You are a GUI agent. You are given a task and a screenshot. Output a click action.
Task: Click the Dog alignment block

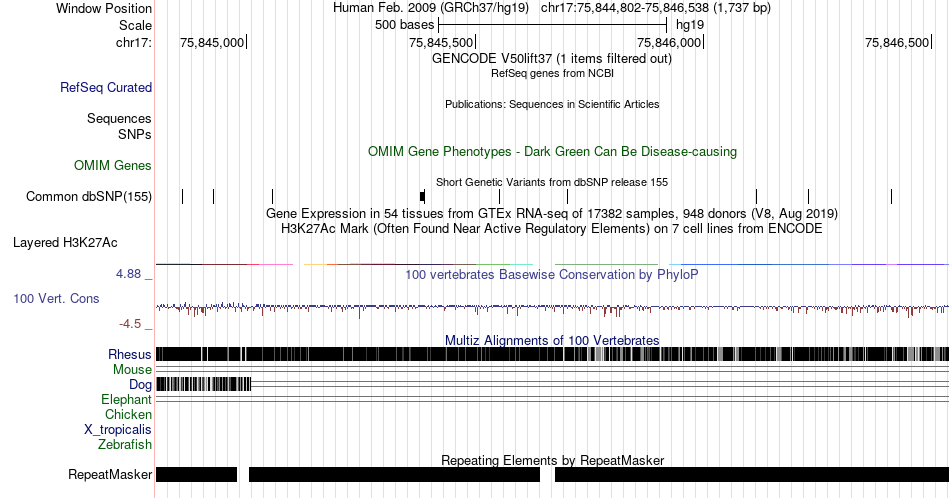click(204, 384)
